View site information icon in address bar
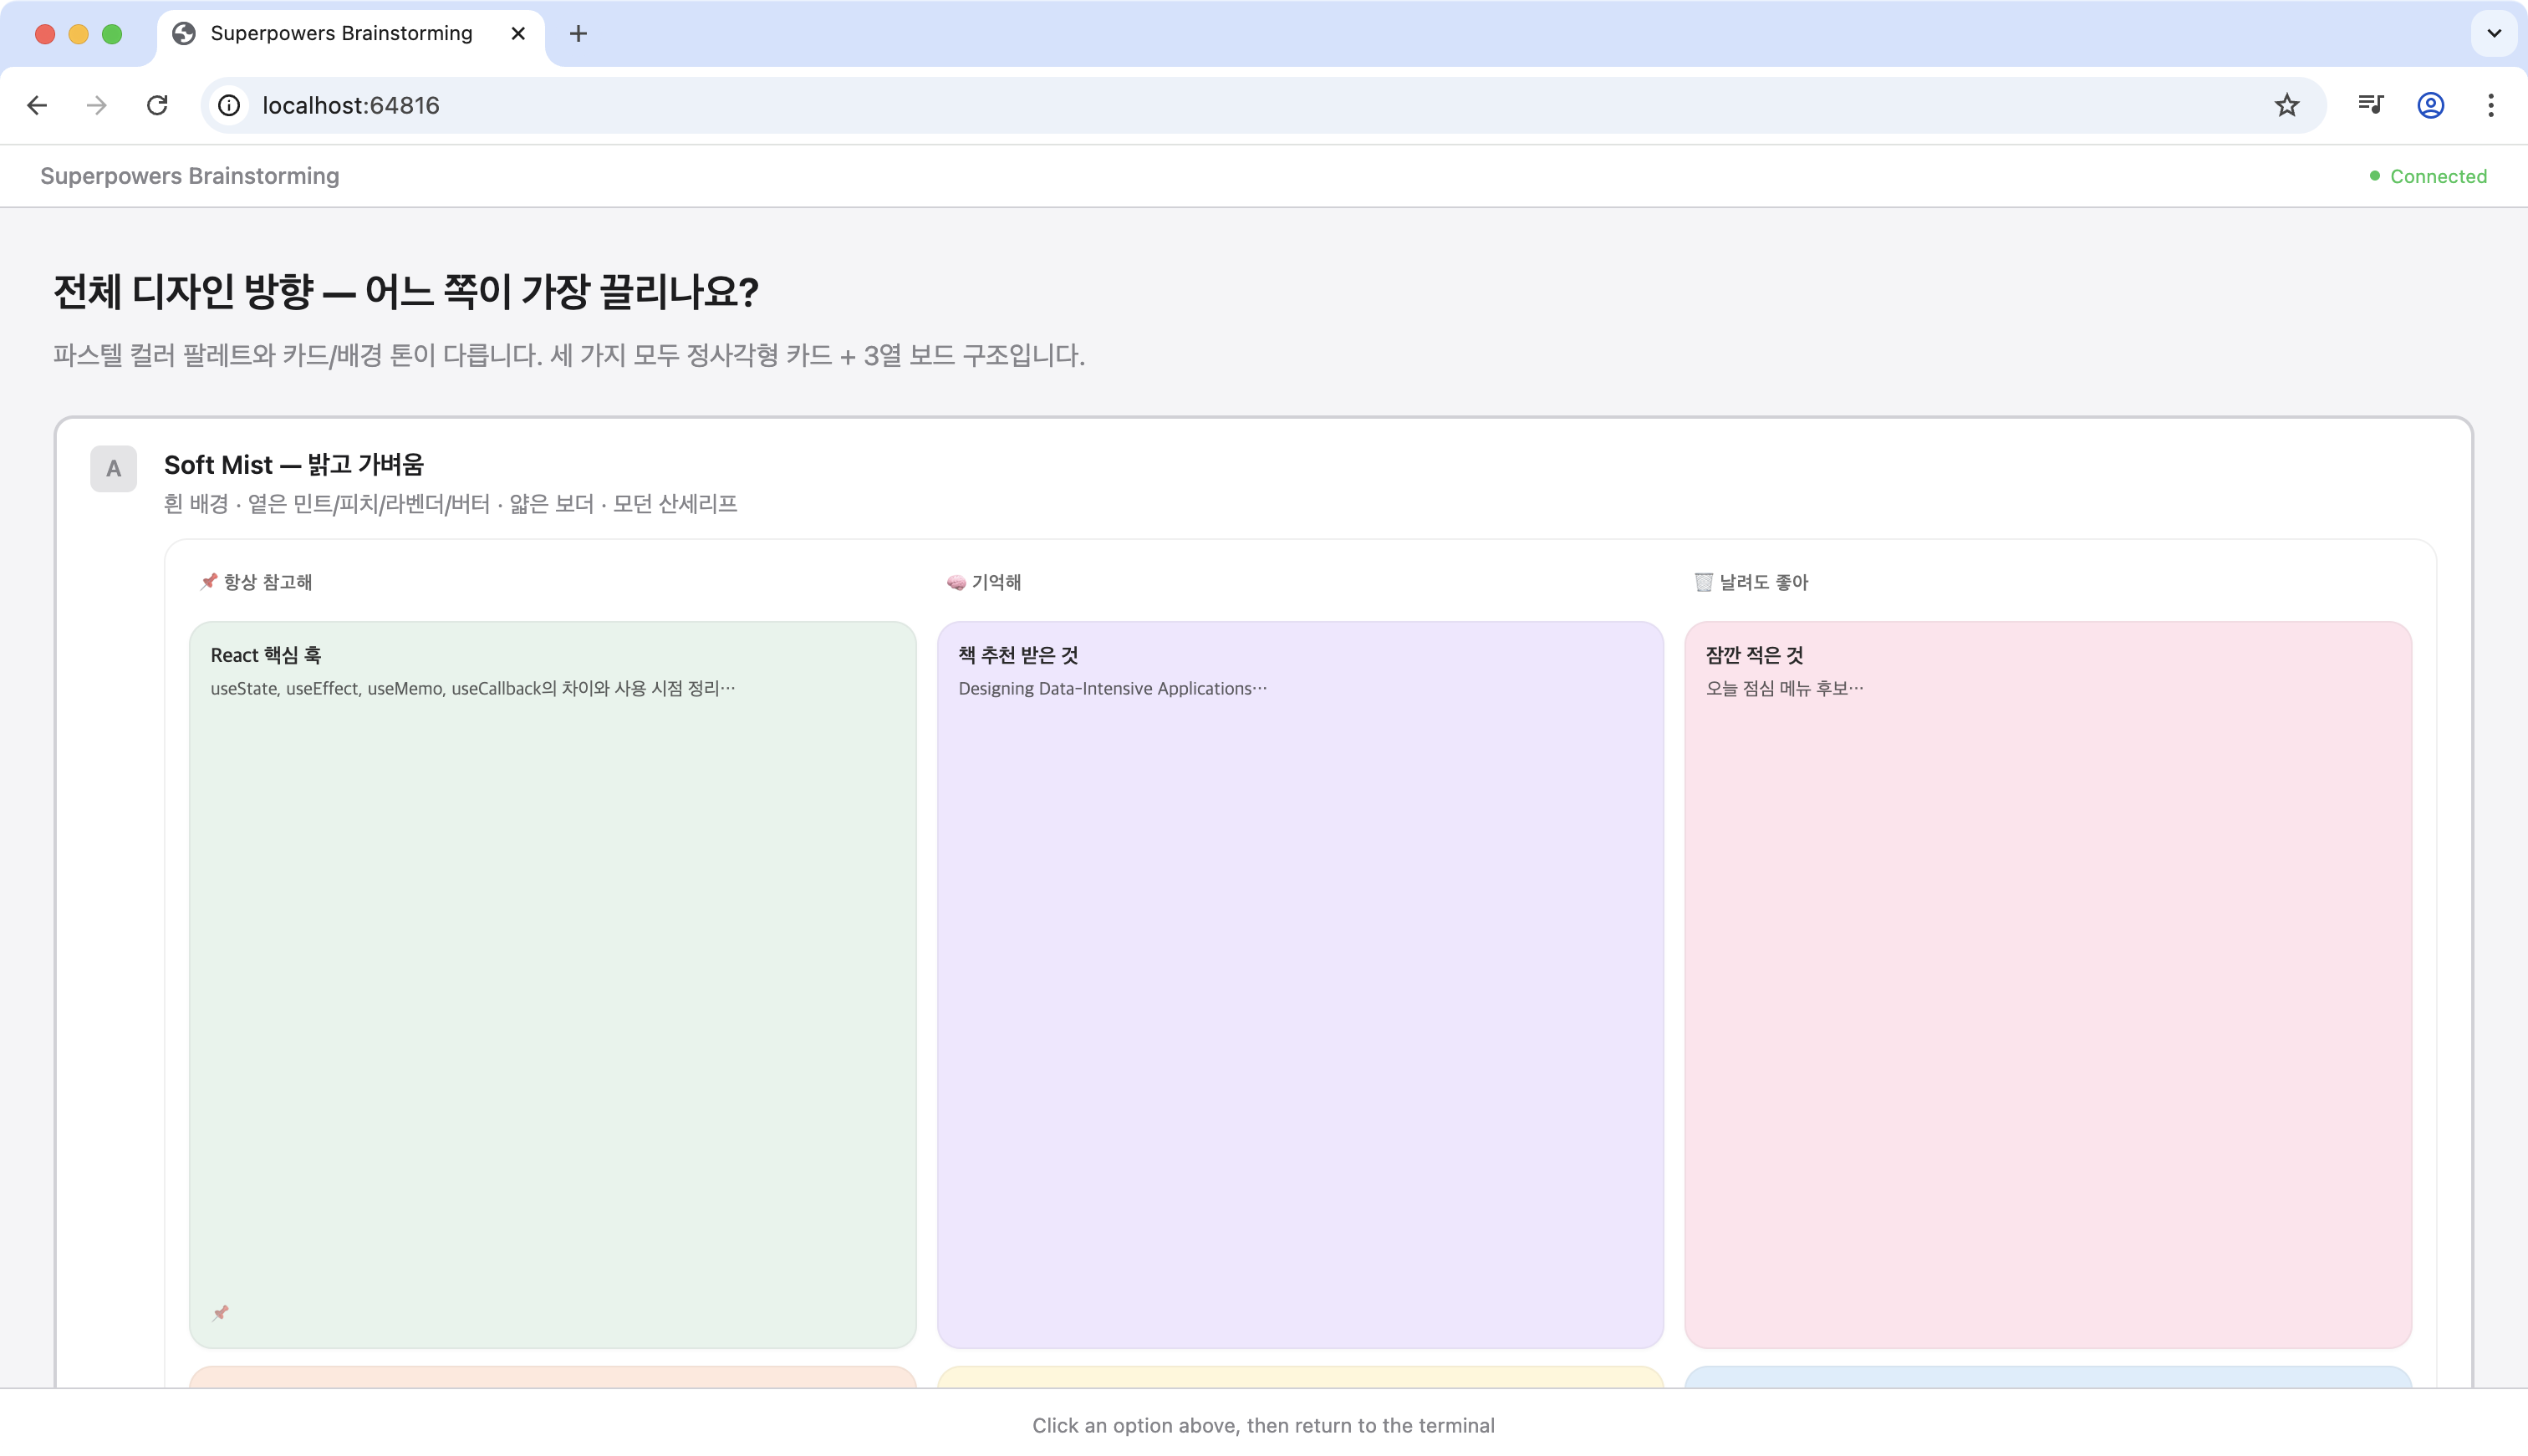This screenshot has height=1456, width=2528. click(x=229, y=105)
